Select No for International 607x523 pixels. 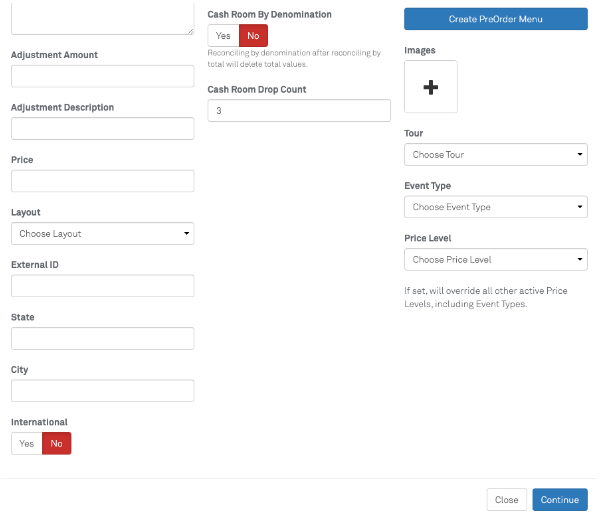[x=57, y=443]
